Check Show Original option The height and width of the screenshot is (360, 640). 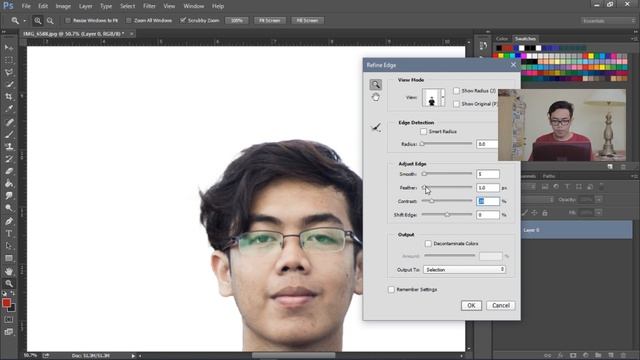click(456, 104)
